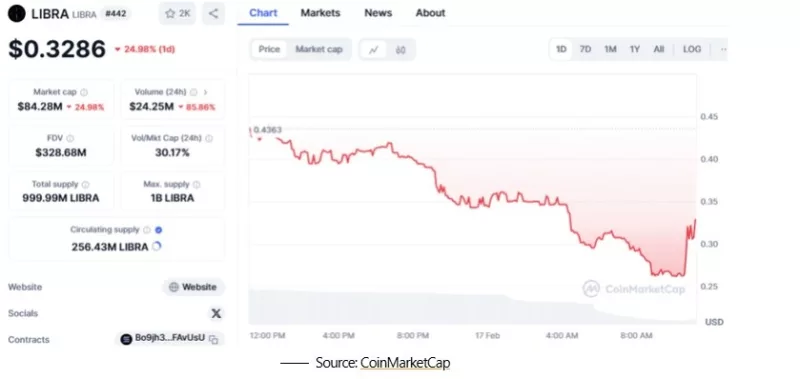Show FDV info tooltip icon

[x=70, y=138]
